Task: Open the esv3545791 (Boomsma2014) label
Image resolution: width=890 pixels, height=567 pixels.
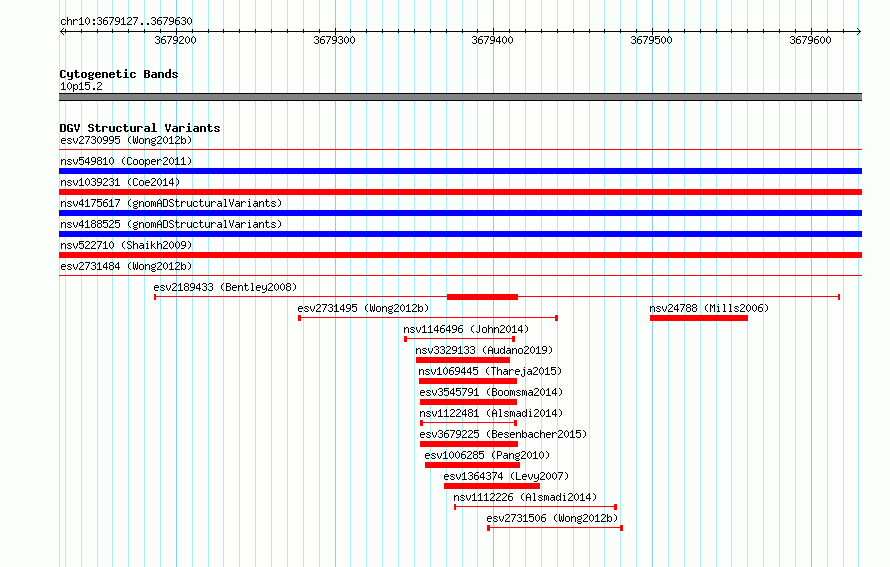Action: coord(491,392)
